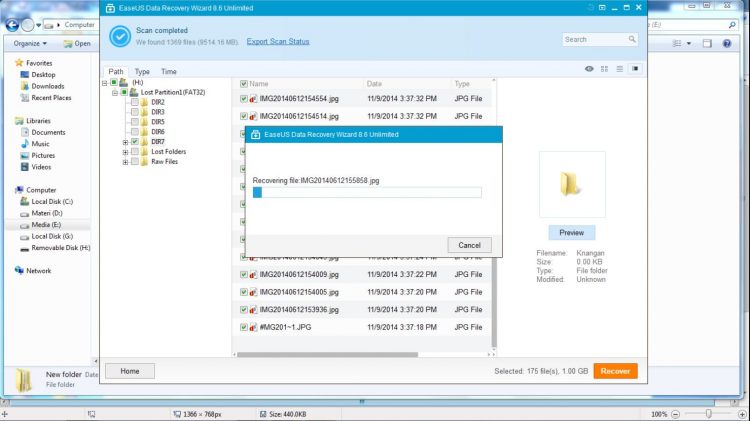Click the recovery progress bar
The width and height of the screenshot is (750, 421).
click(x=367, y=192)
